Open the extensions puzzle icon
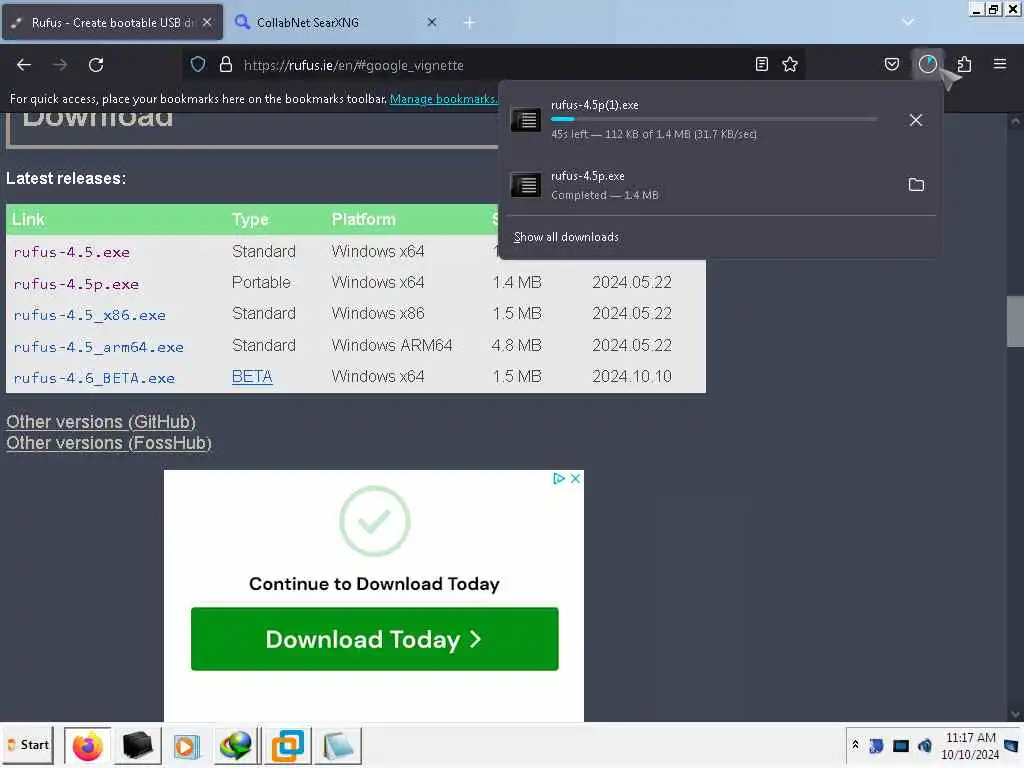The width and height of the screenshot is (1024, 768). tap(964, 64)
